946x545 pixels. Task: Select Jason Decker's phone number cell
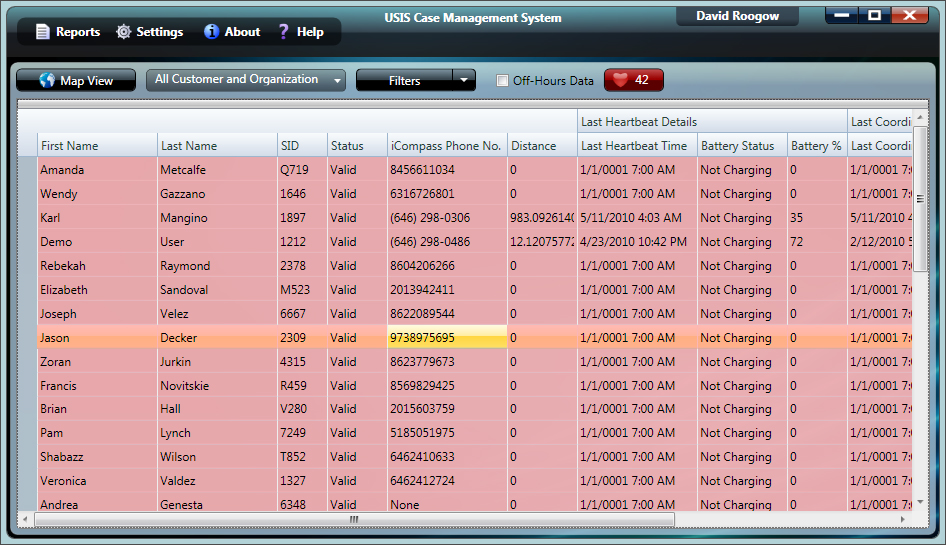[x=446, y=338]
